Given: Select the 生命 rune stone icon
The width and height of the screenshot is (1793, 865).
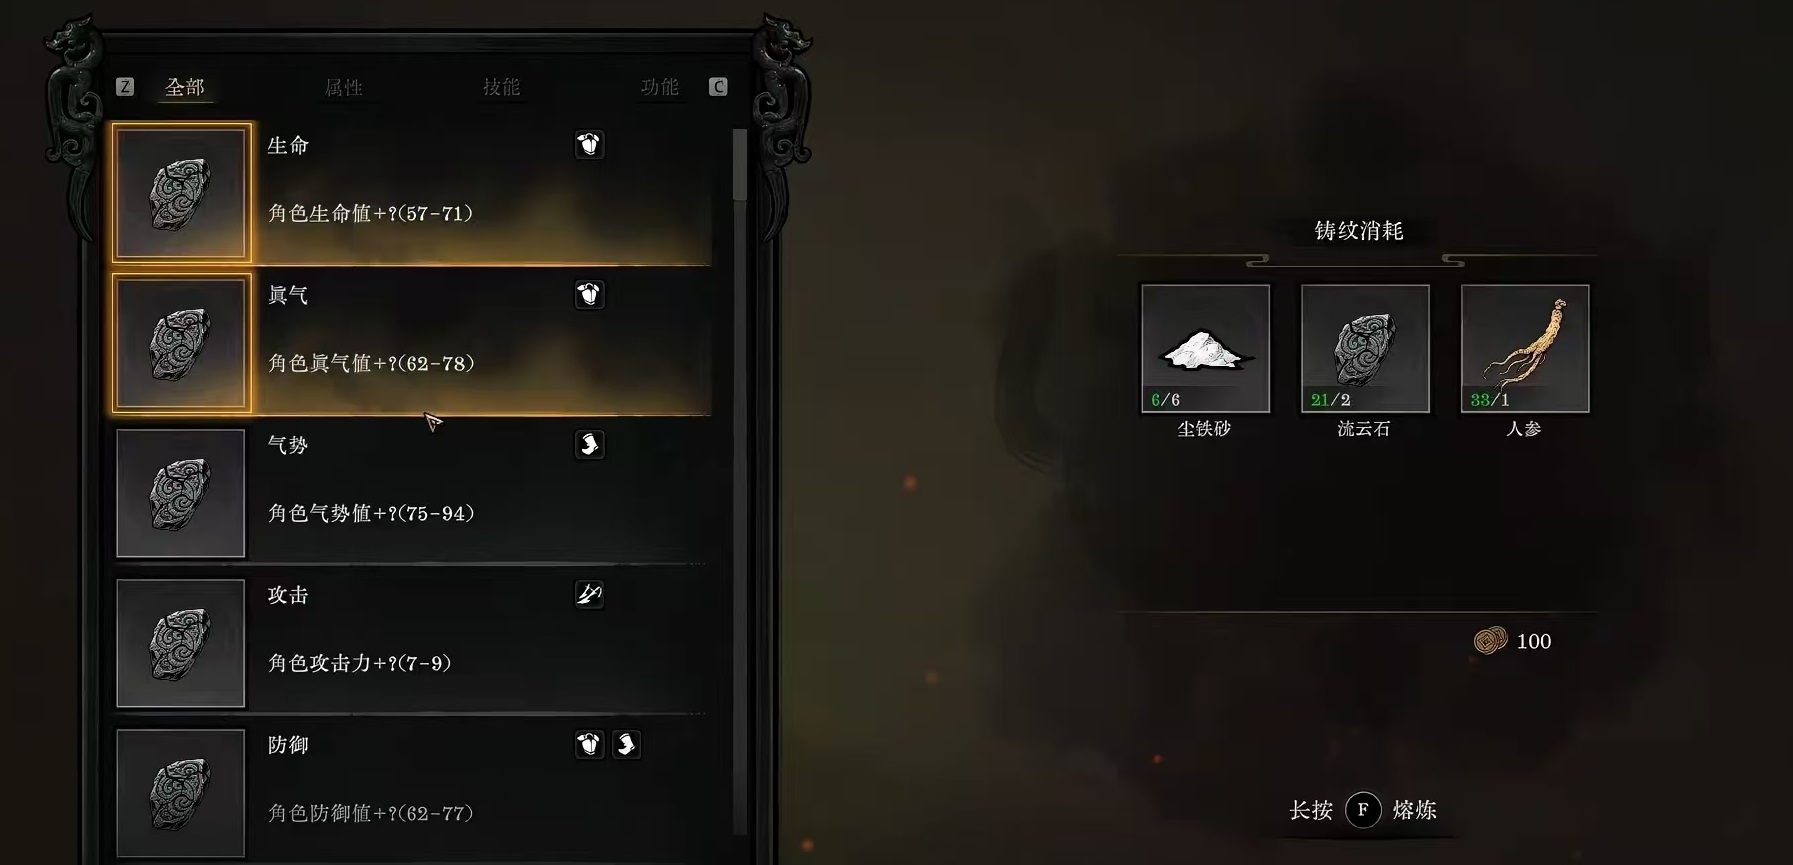Looking at the screenshot, I should tap(181, 193).
